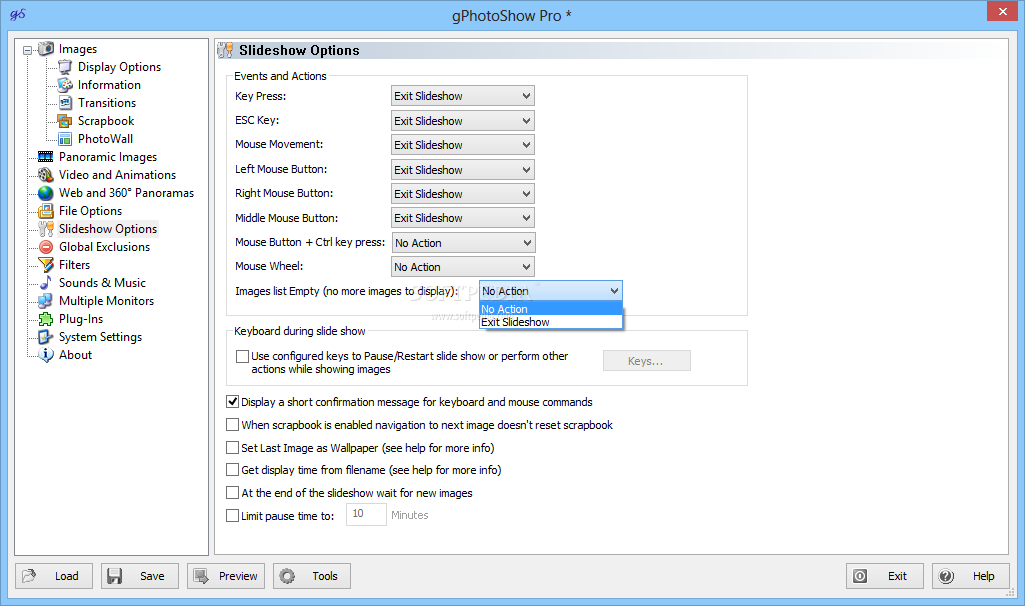Check Limit pause time to option
This screenshot has width=1025, height=606.
click(x=232, y=516)
